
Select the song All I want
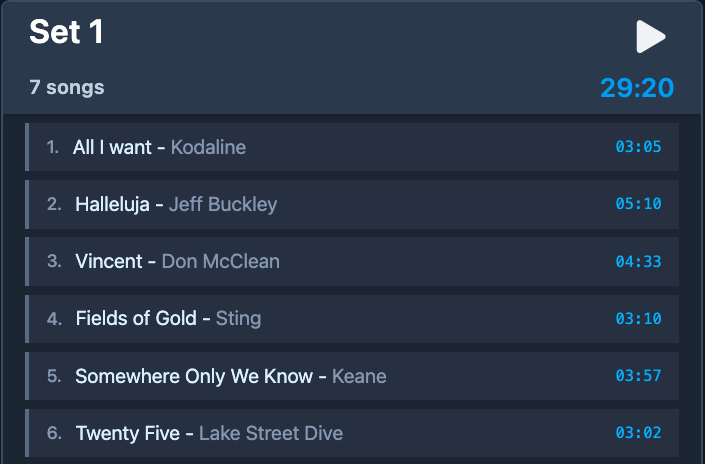[x=112, y=148]
